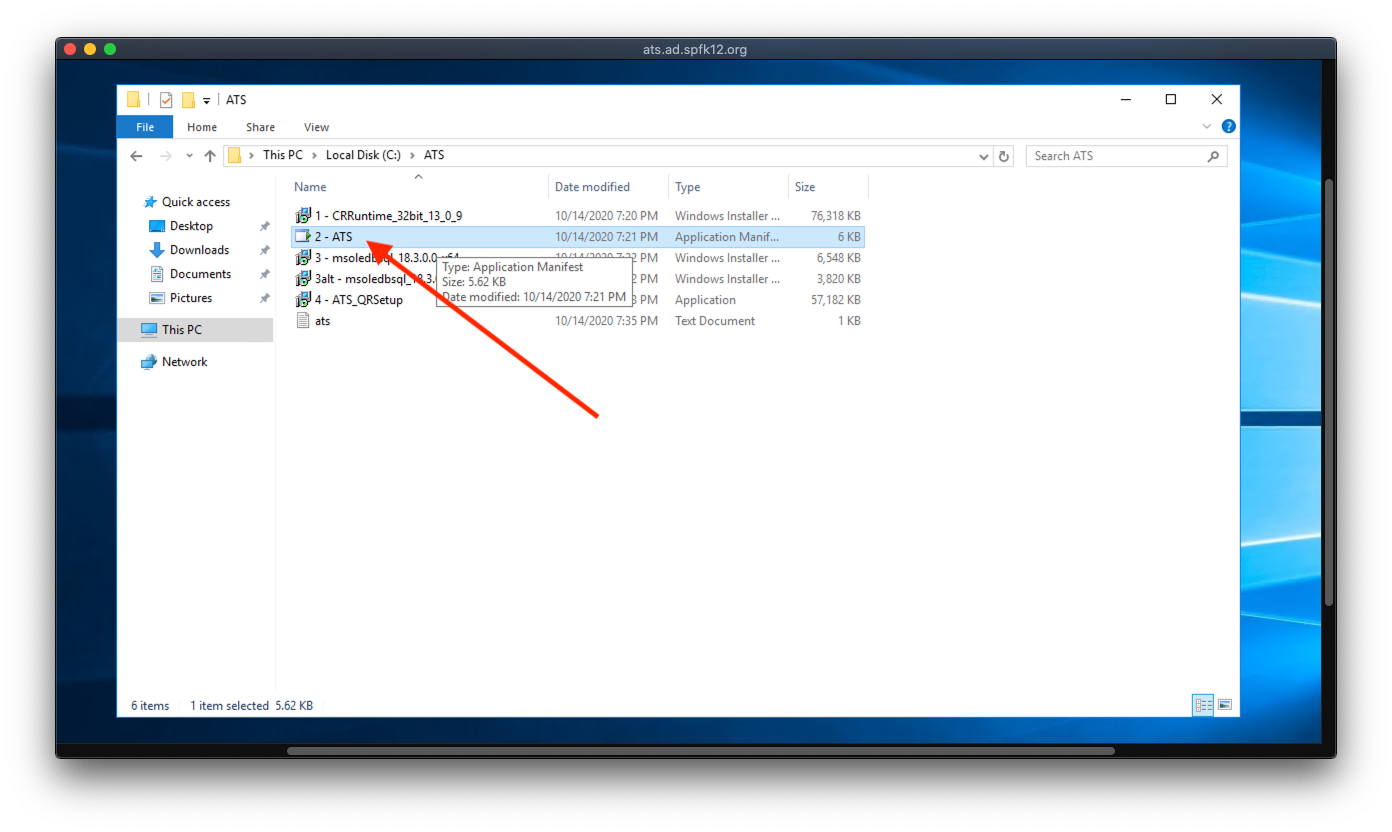1392x832 pixels.
Task: Click Properties icon in quick access toolbar
Action: coord(166,100)
